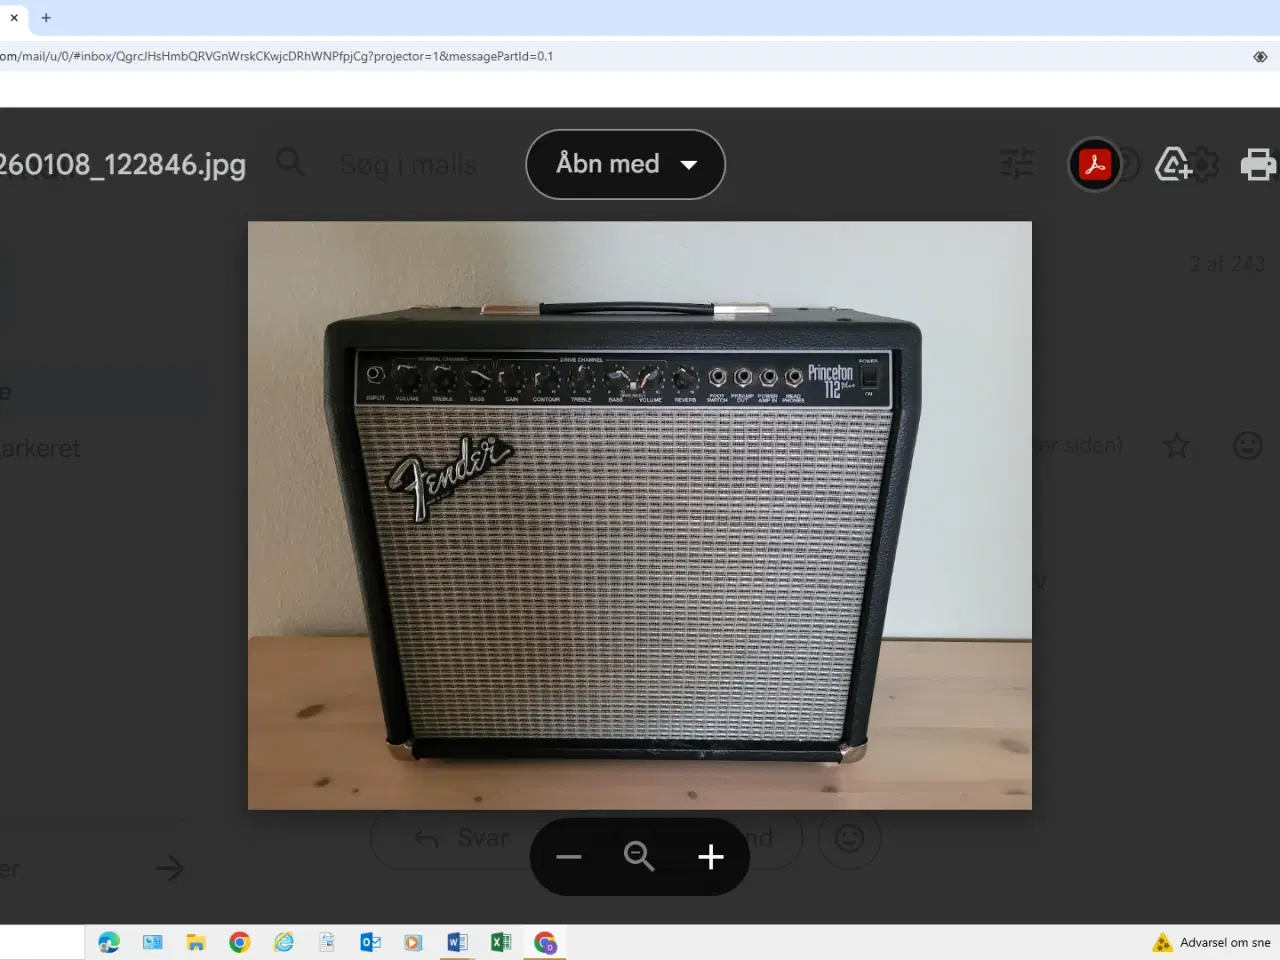Select the 20260108_122846.jpg filename tab area

point(123,164)
